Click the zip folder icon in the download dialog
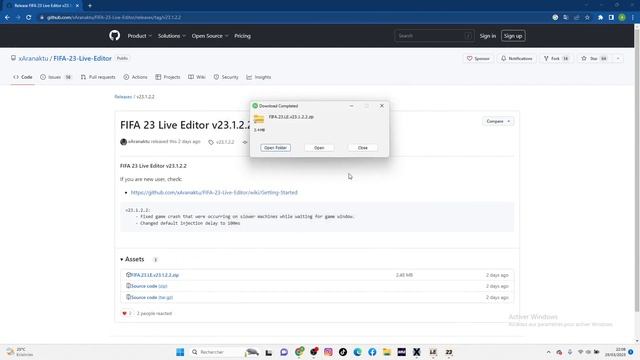The image size is (640, 360). click(x=259, y=119)
